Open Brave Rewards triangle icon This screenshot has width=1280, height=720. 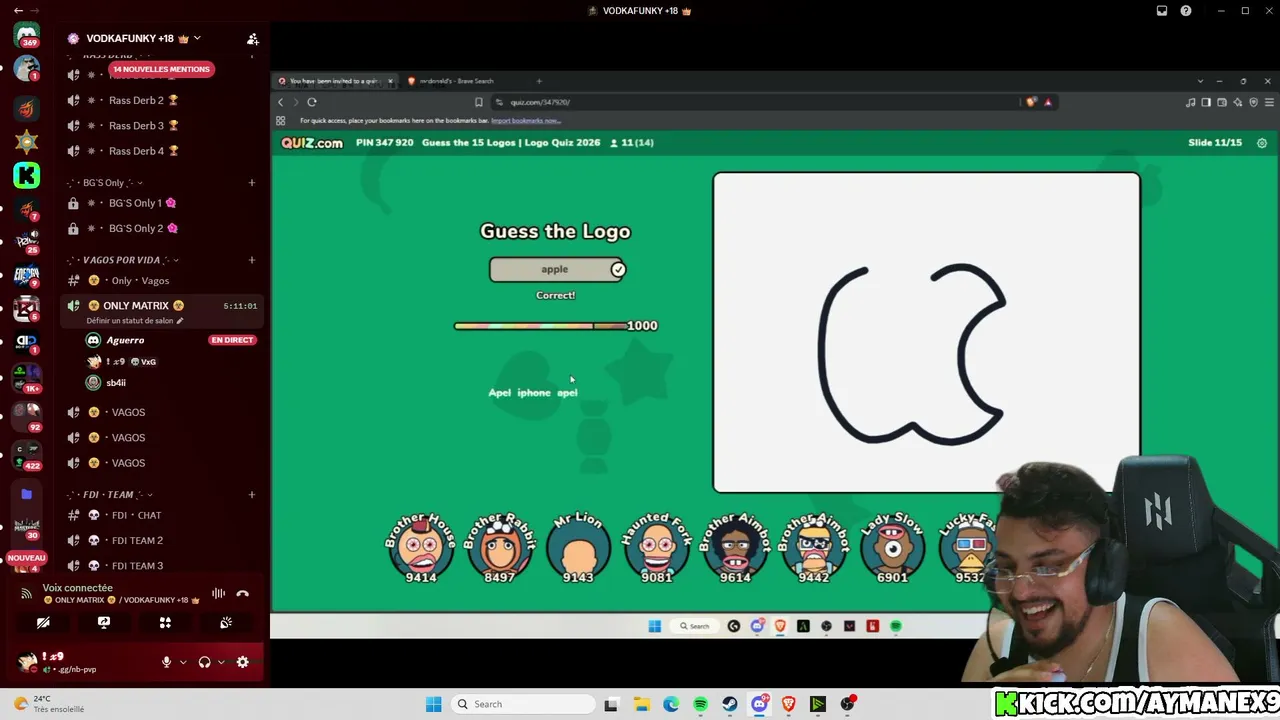click(x=1048, y=102)
